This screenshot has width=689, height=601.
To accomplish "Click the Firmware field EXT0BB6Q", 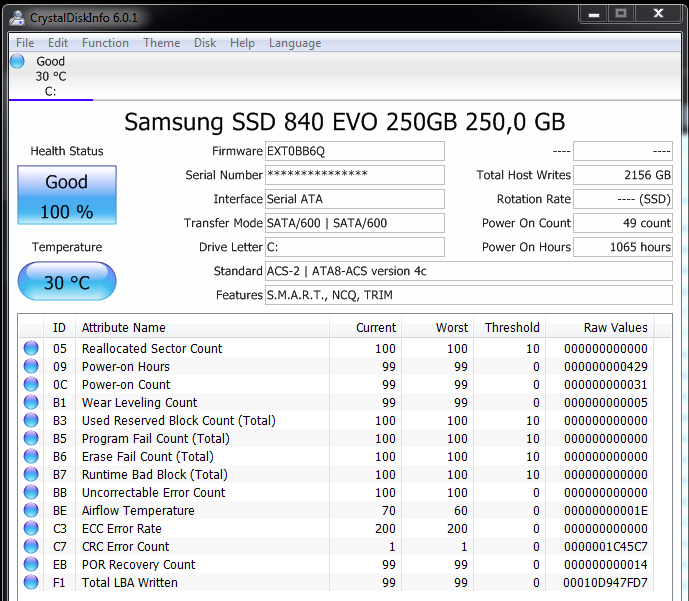I will pyautogui.click(x=355, y=151).
